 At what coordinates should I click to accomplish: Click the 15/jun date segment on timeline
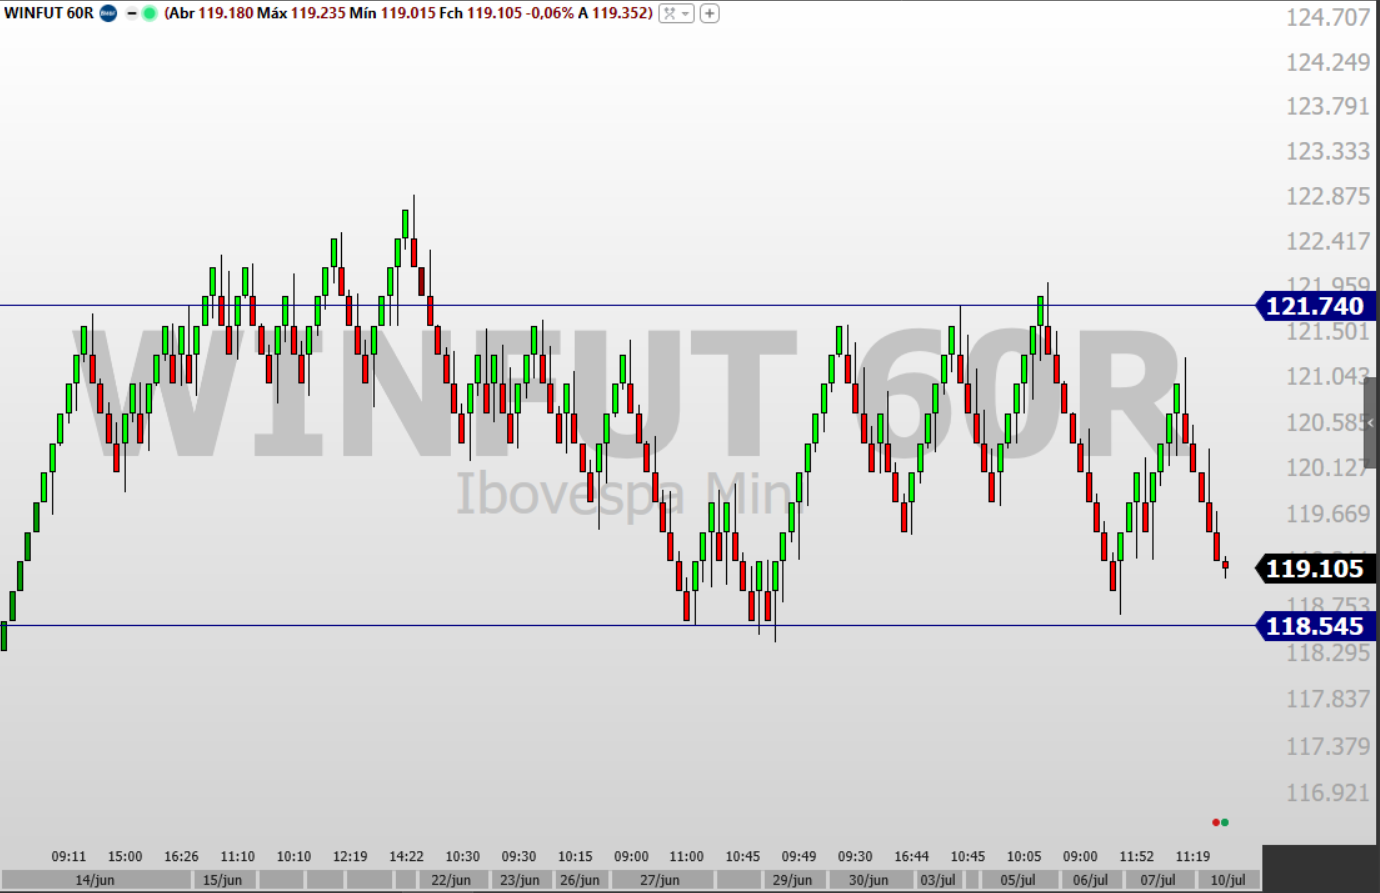click(223, 880)
